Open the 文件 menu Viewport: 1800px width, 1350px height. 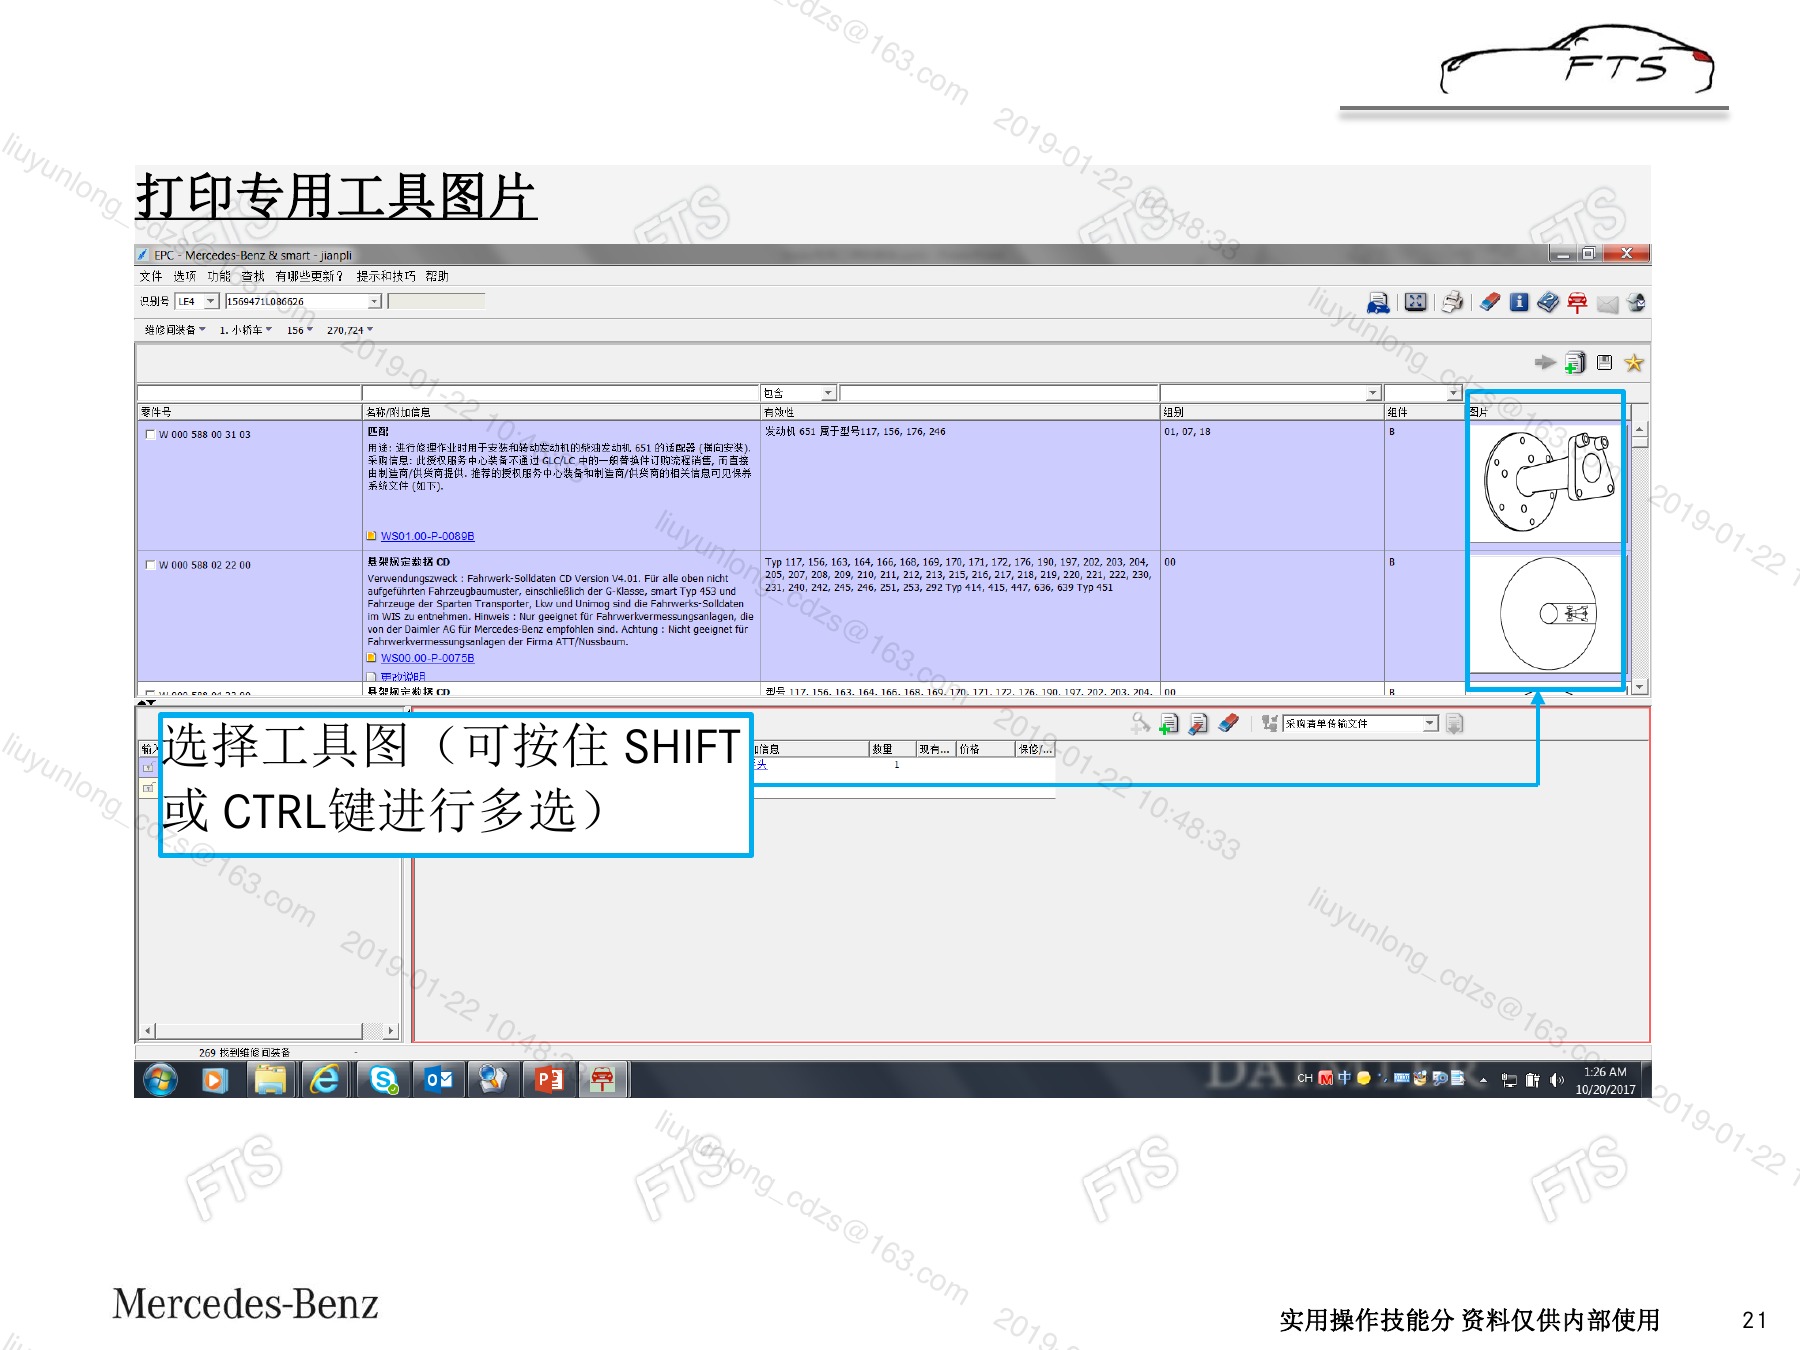click(151, 276)
